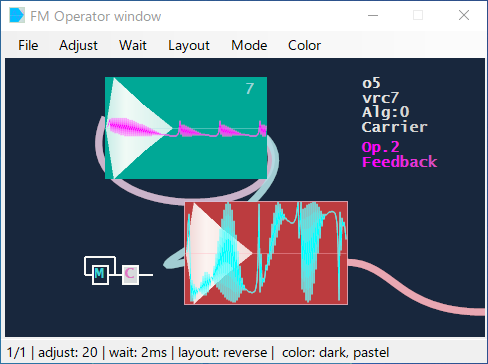Click the pink Op.2 label
Image resolution: width=488 pixels, height=364 pixels.
tap(381, 147)
